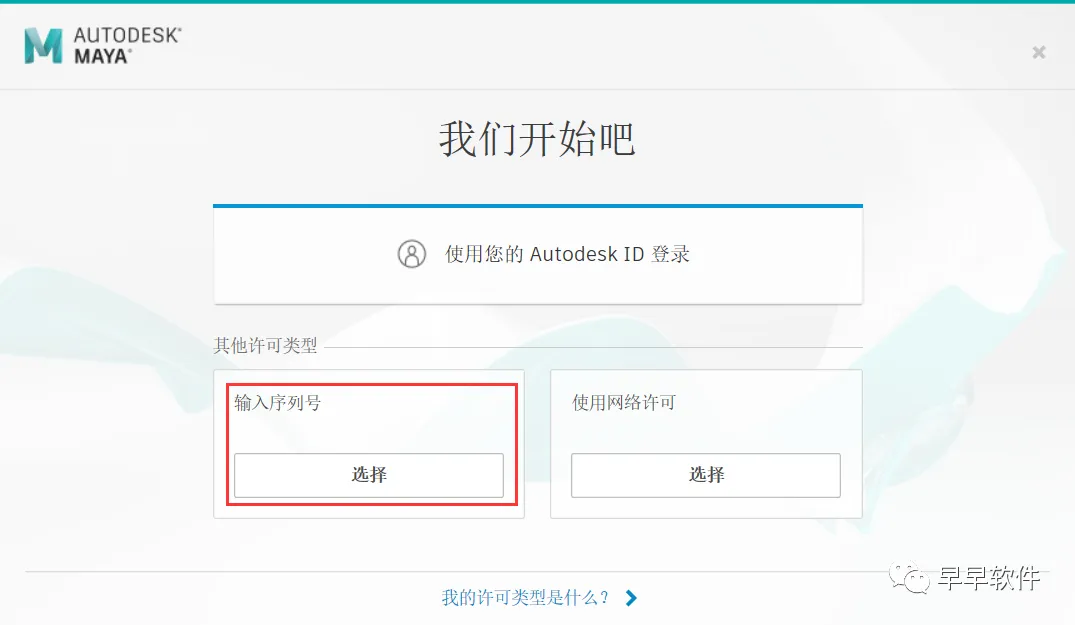1075x625 pixels.
Task: Click the AUTODESK MAYA brand text
Action: [x=128, y=46]
